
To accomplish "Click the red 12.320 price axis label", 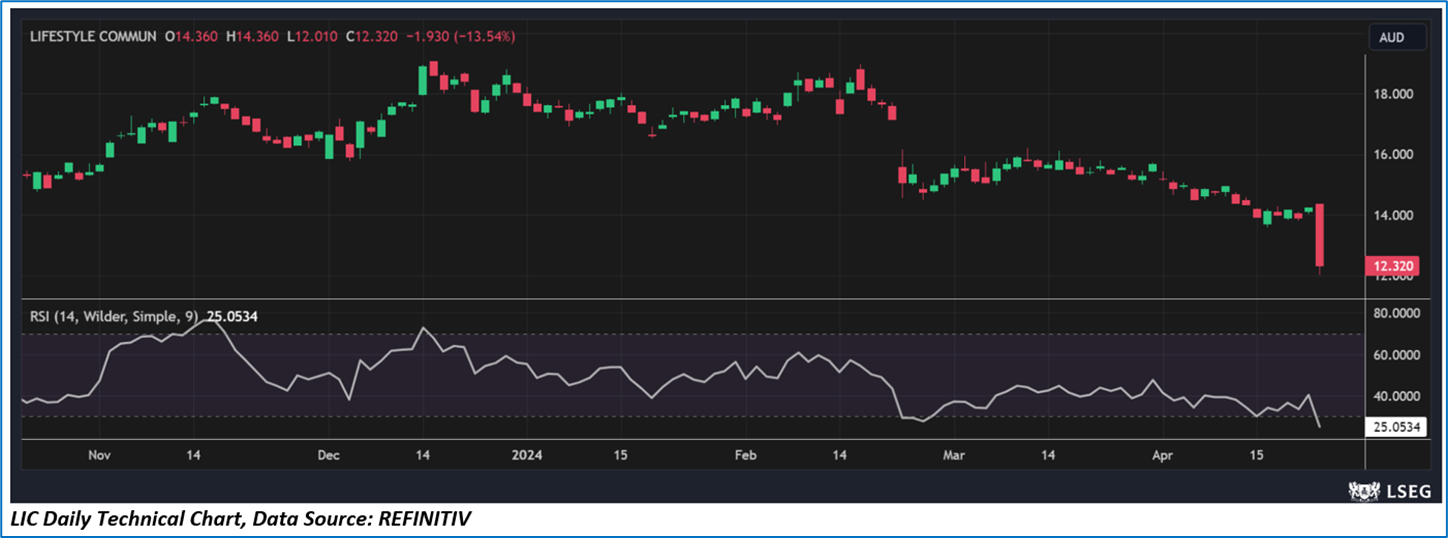I will [1393, 265].
